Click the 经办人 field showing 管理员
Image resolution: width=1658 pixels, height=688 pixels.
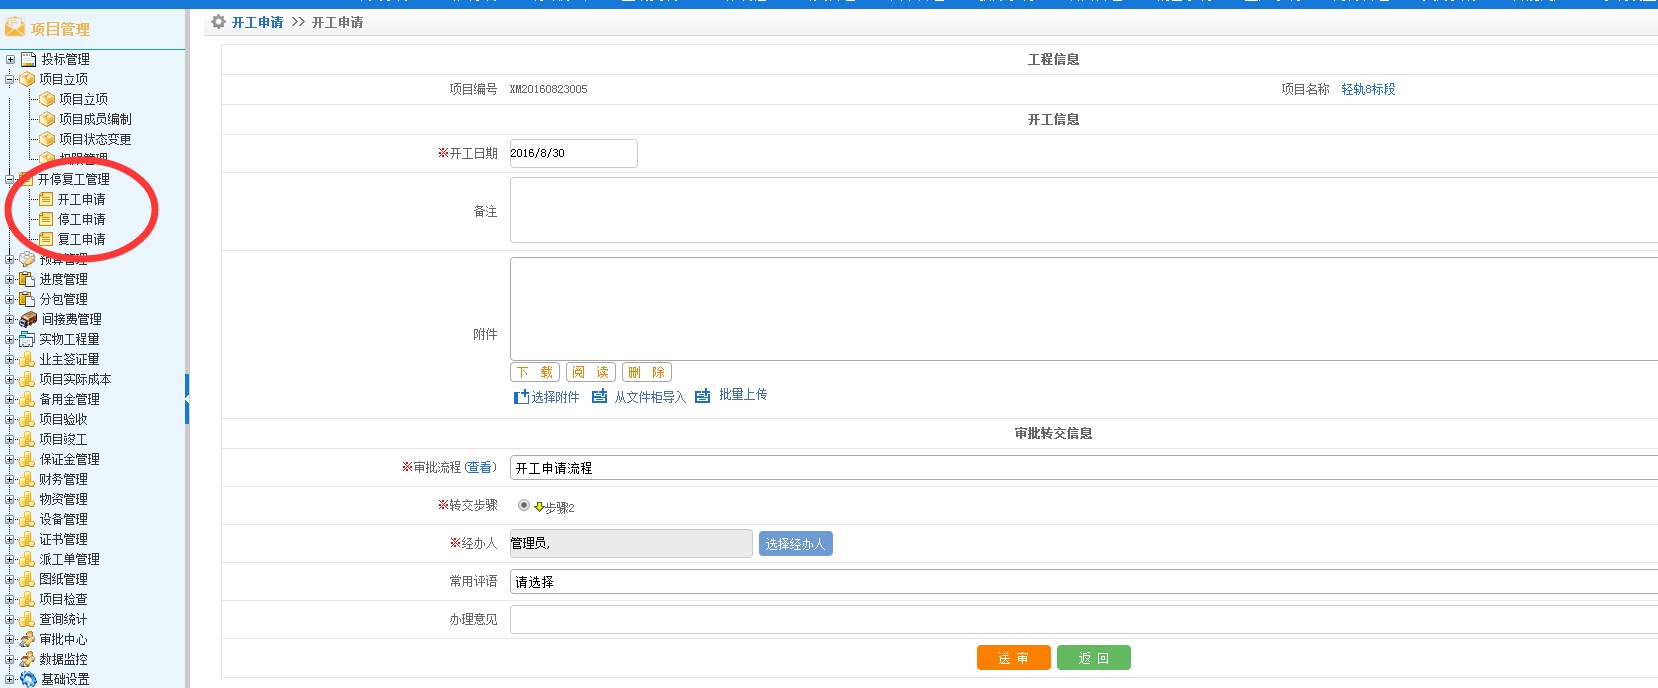coord(631,543)
